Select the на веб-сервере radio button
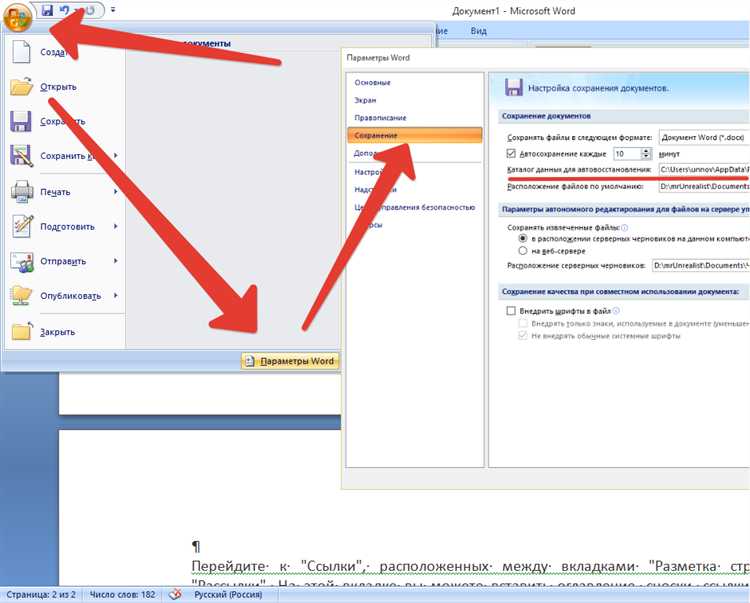 coord(523,251)
